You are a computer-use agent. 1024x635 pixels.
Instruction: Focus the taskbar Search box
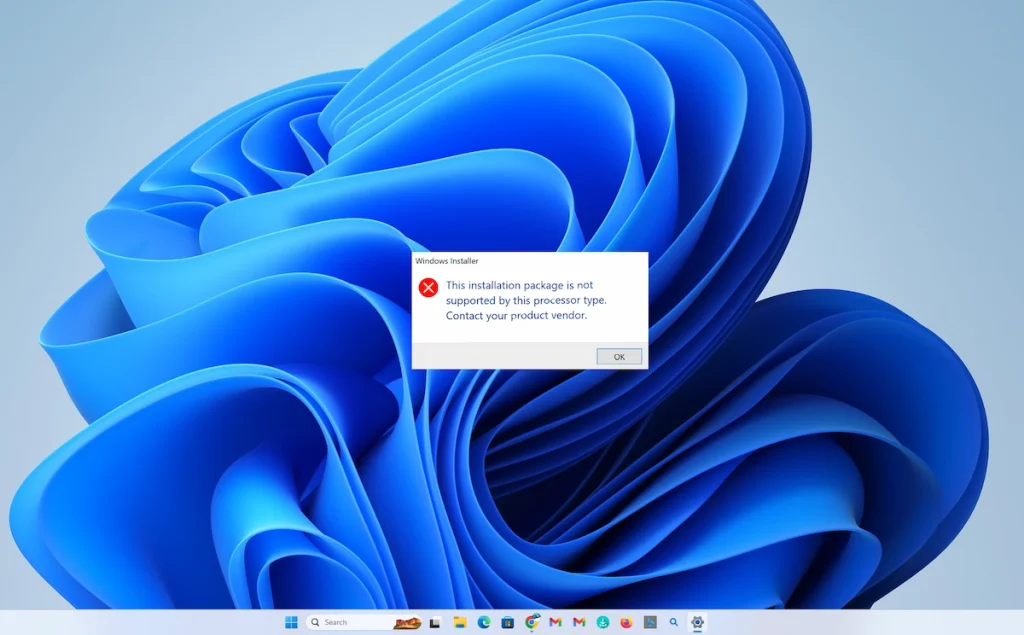click(364, 622)
